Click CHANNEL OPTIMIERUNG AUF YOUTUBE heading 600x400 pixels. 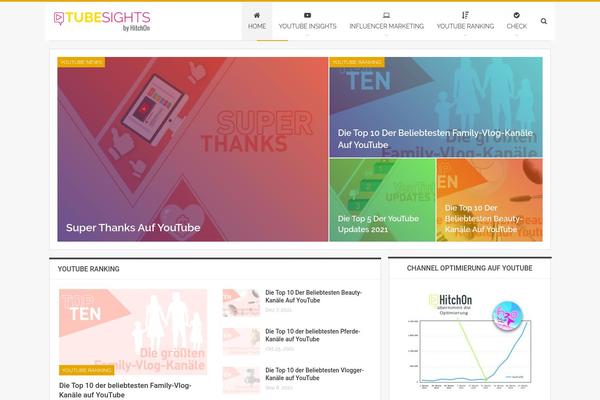[470, 268]
